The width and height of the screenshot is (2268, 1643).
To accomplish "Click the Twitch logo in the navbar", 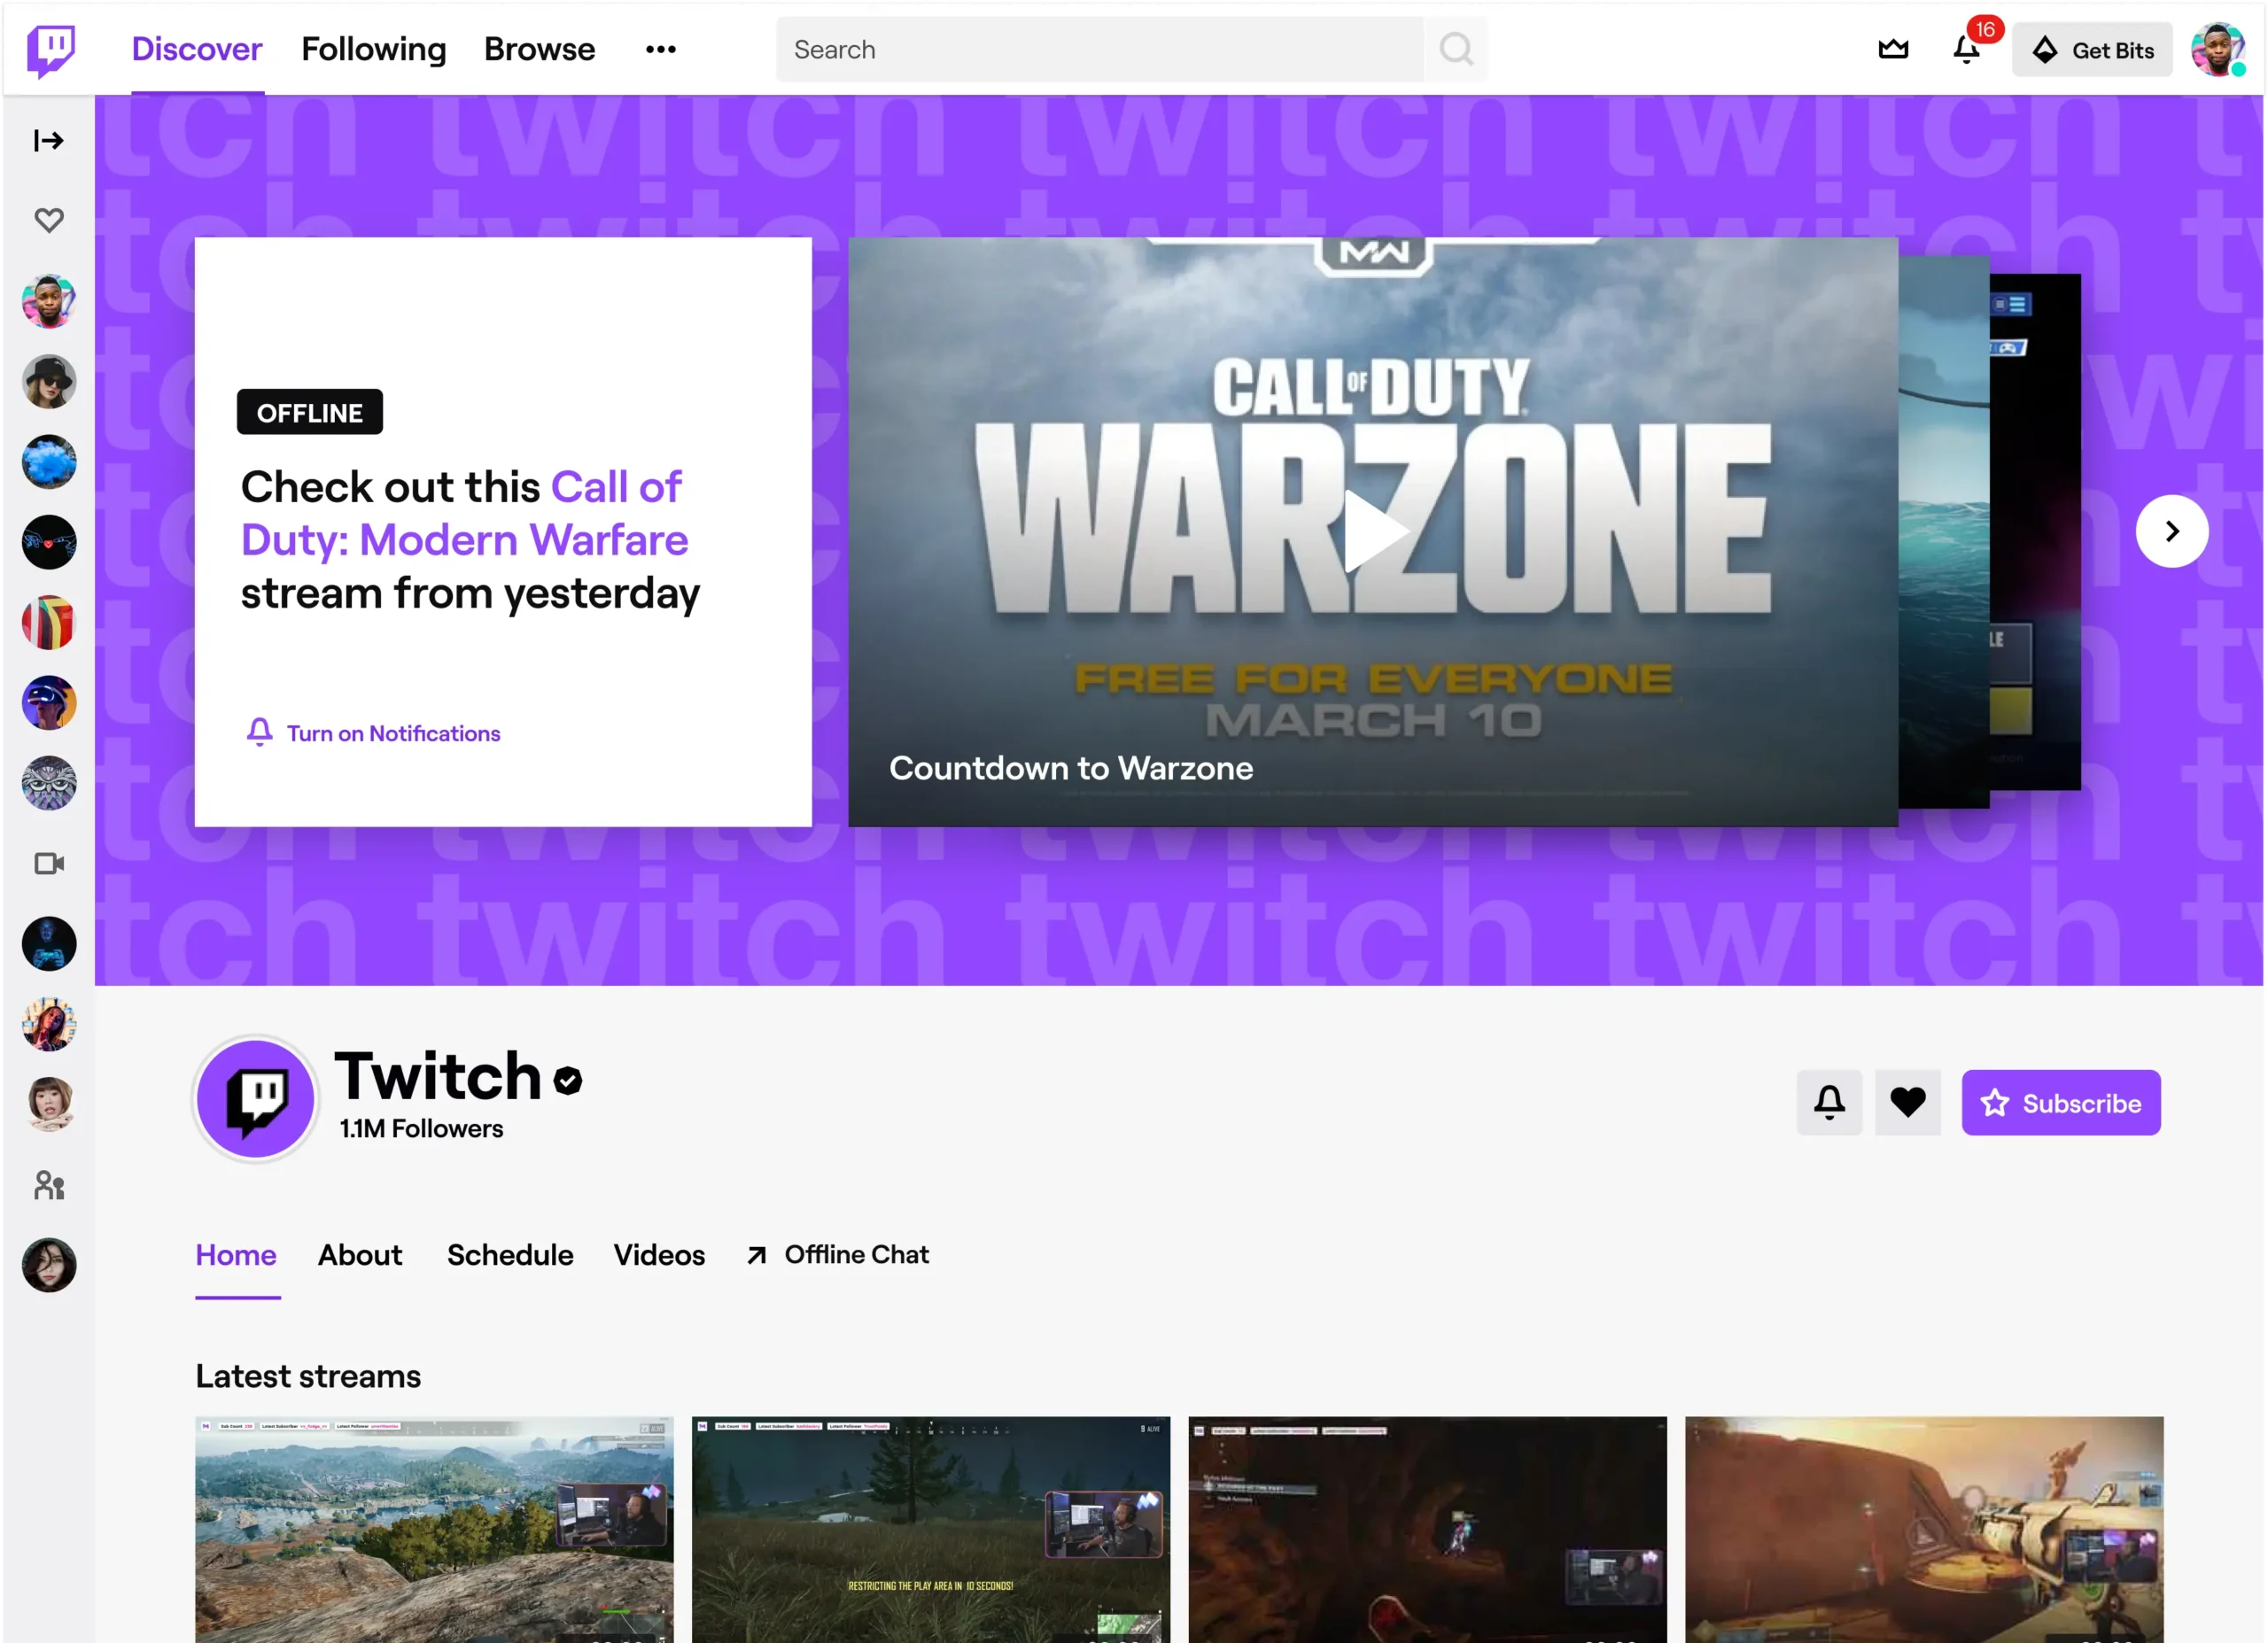I will click(50, 48).
